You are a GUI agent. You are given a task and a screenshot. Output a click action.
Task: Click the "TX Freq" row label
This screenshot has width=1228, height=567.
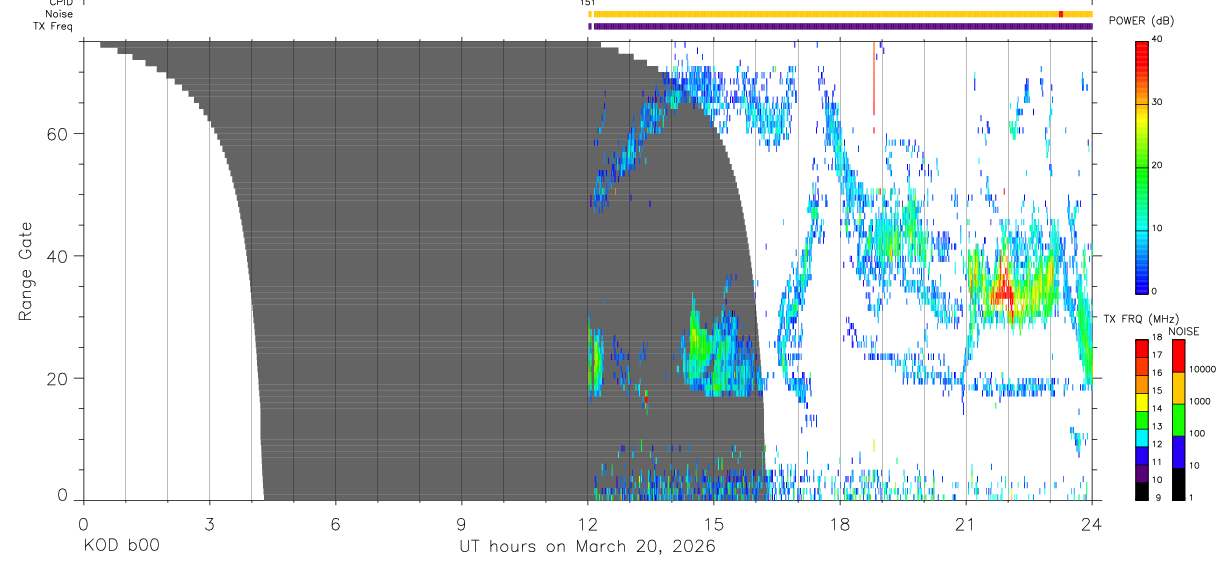[x=53, y=26]
